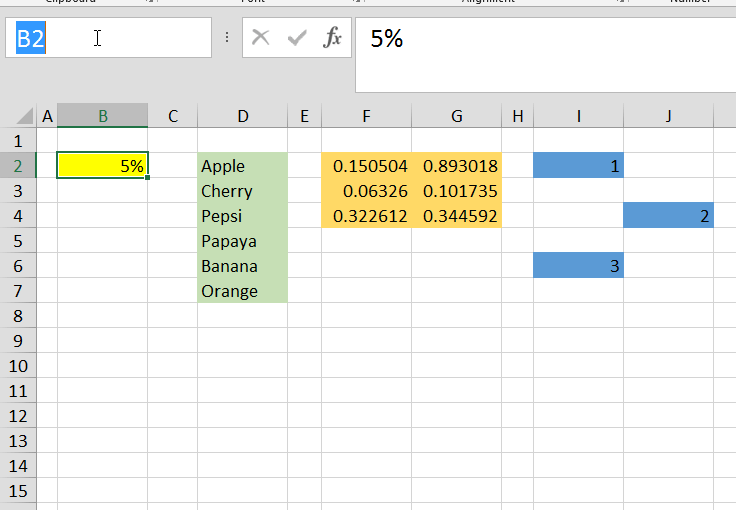Select the yellow cell containing 5%
The width and height of the screenshot is (736, 510).
click(x=102, y=166)
